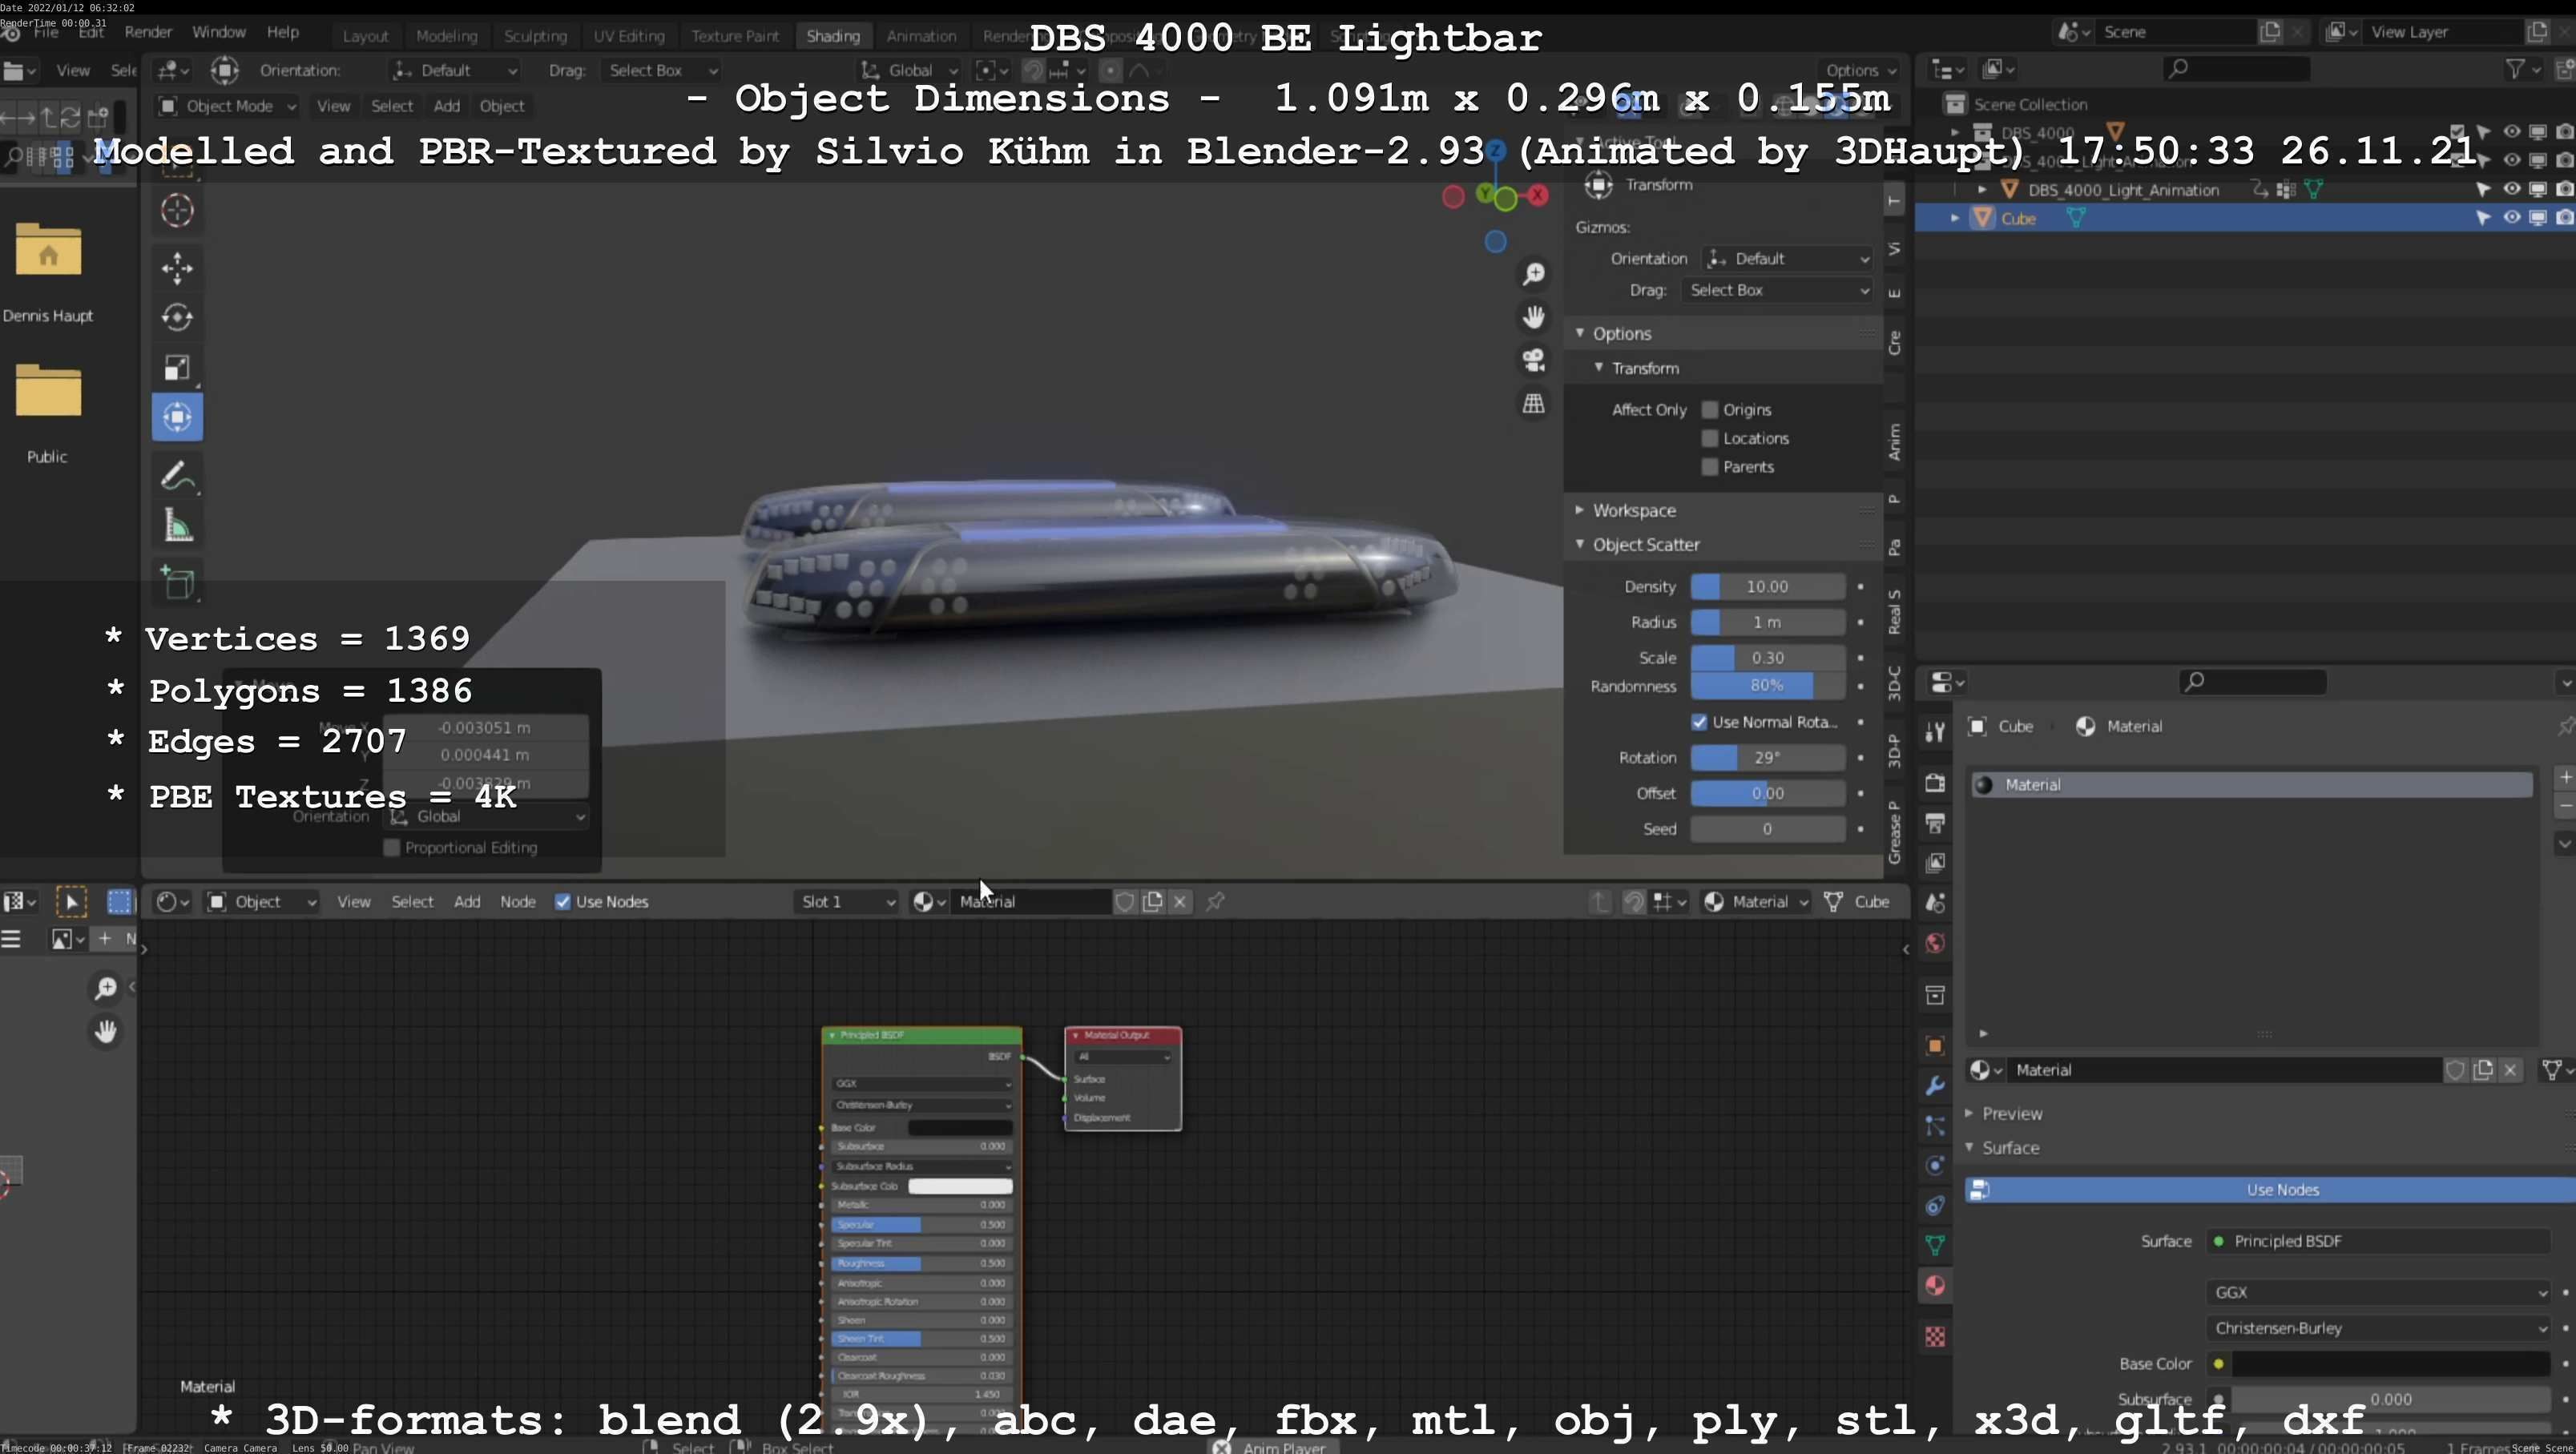Select the Rotate tool
This screenshot has height=1454, width=2576.
click(177, 317)
